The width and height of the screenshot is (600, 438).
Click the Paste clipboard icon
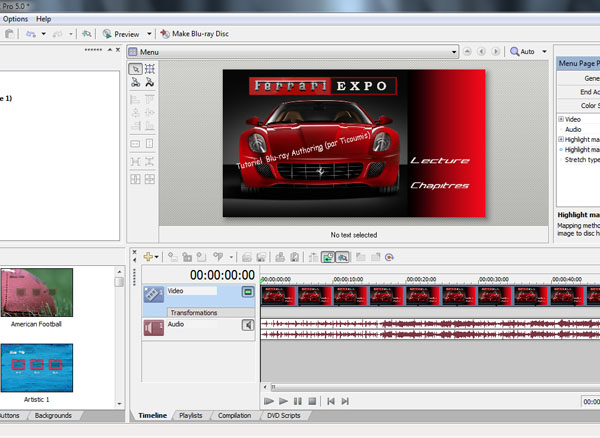click(x=9, y=33)
